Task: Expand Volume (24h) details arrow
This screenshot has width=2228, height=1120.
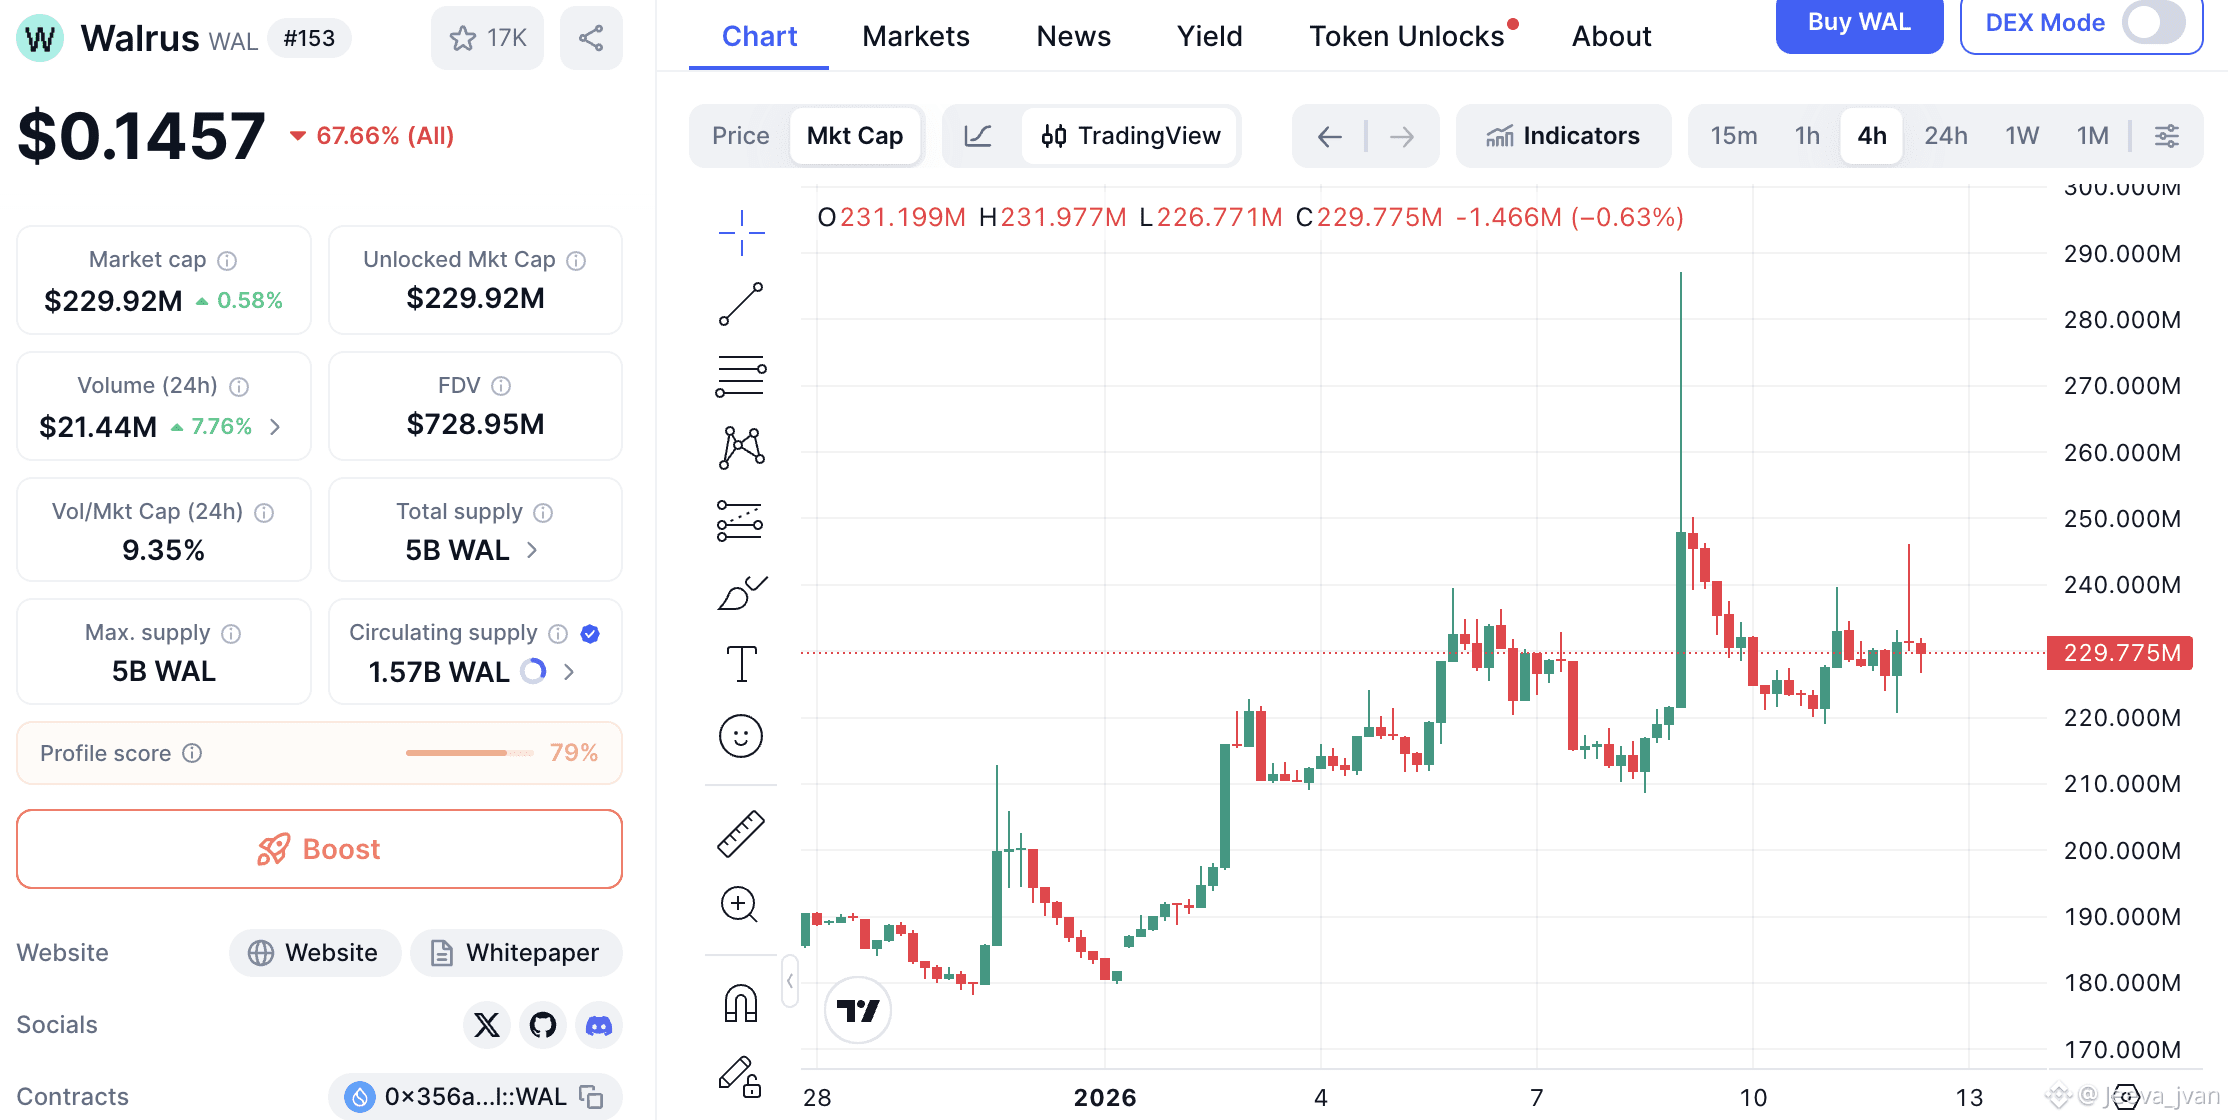Action: coord(275,427)
